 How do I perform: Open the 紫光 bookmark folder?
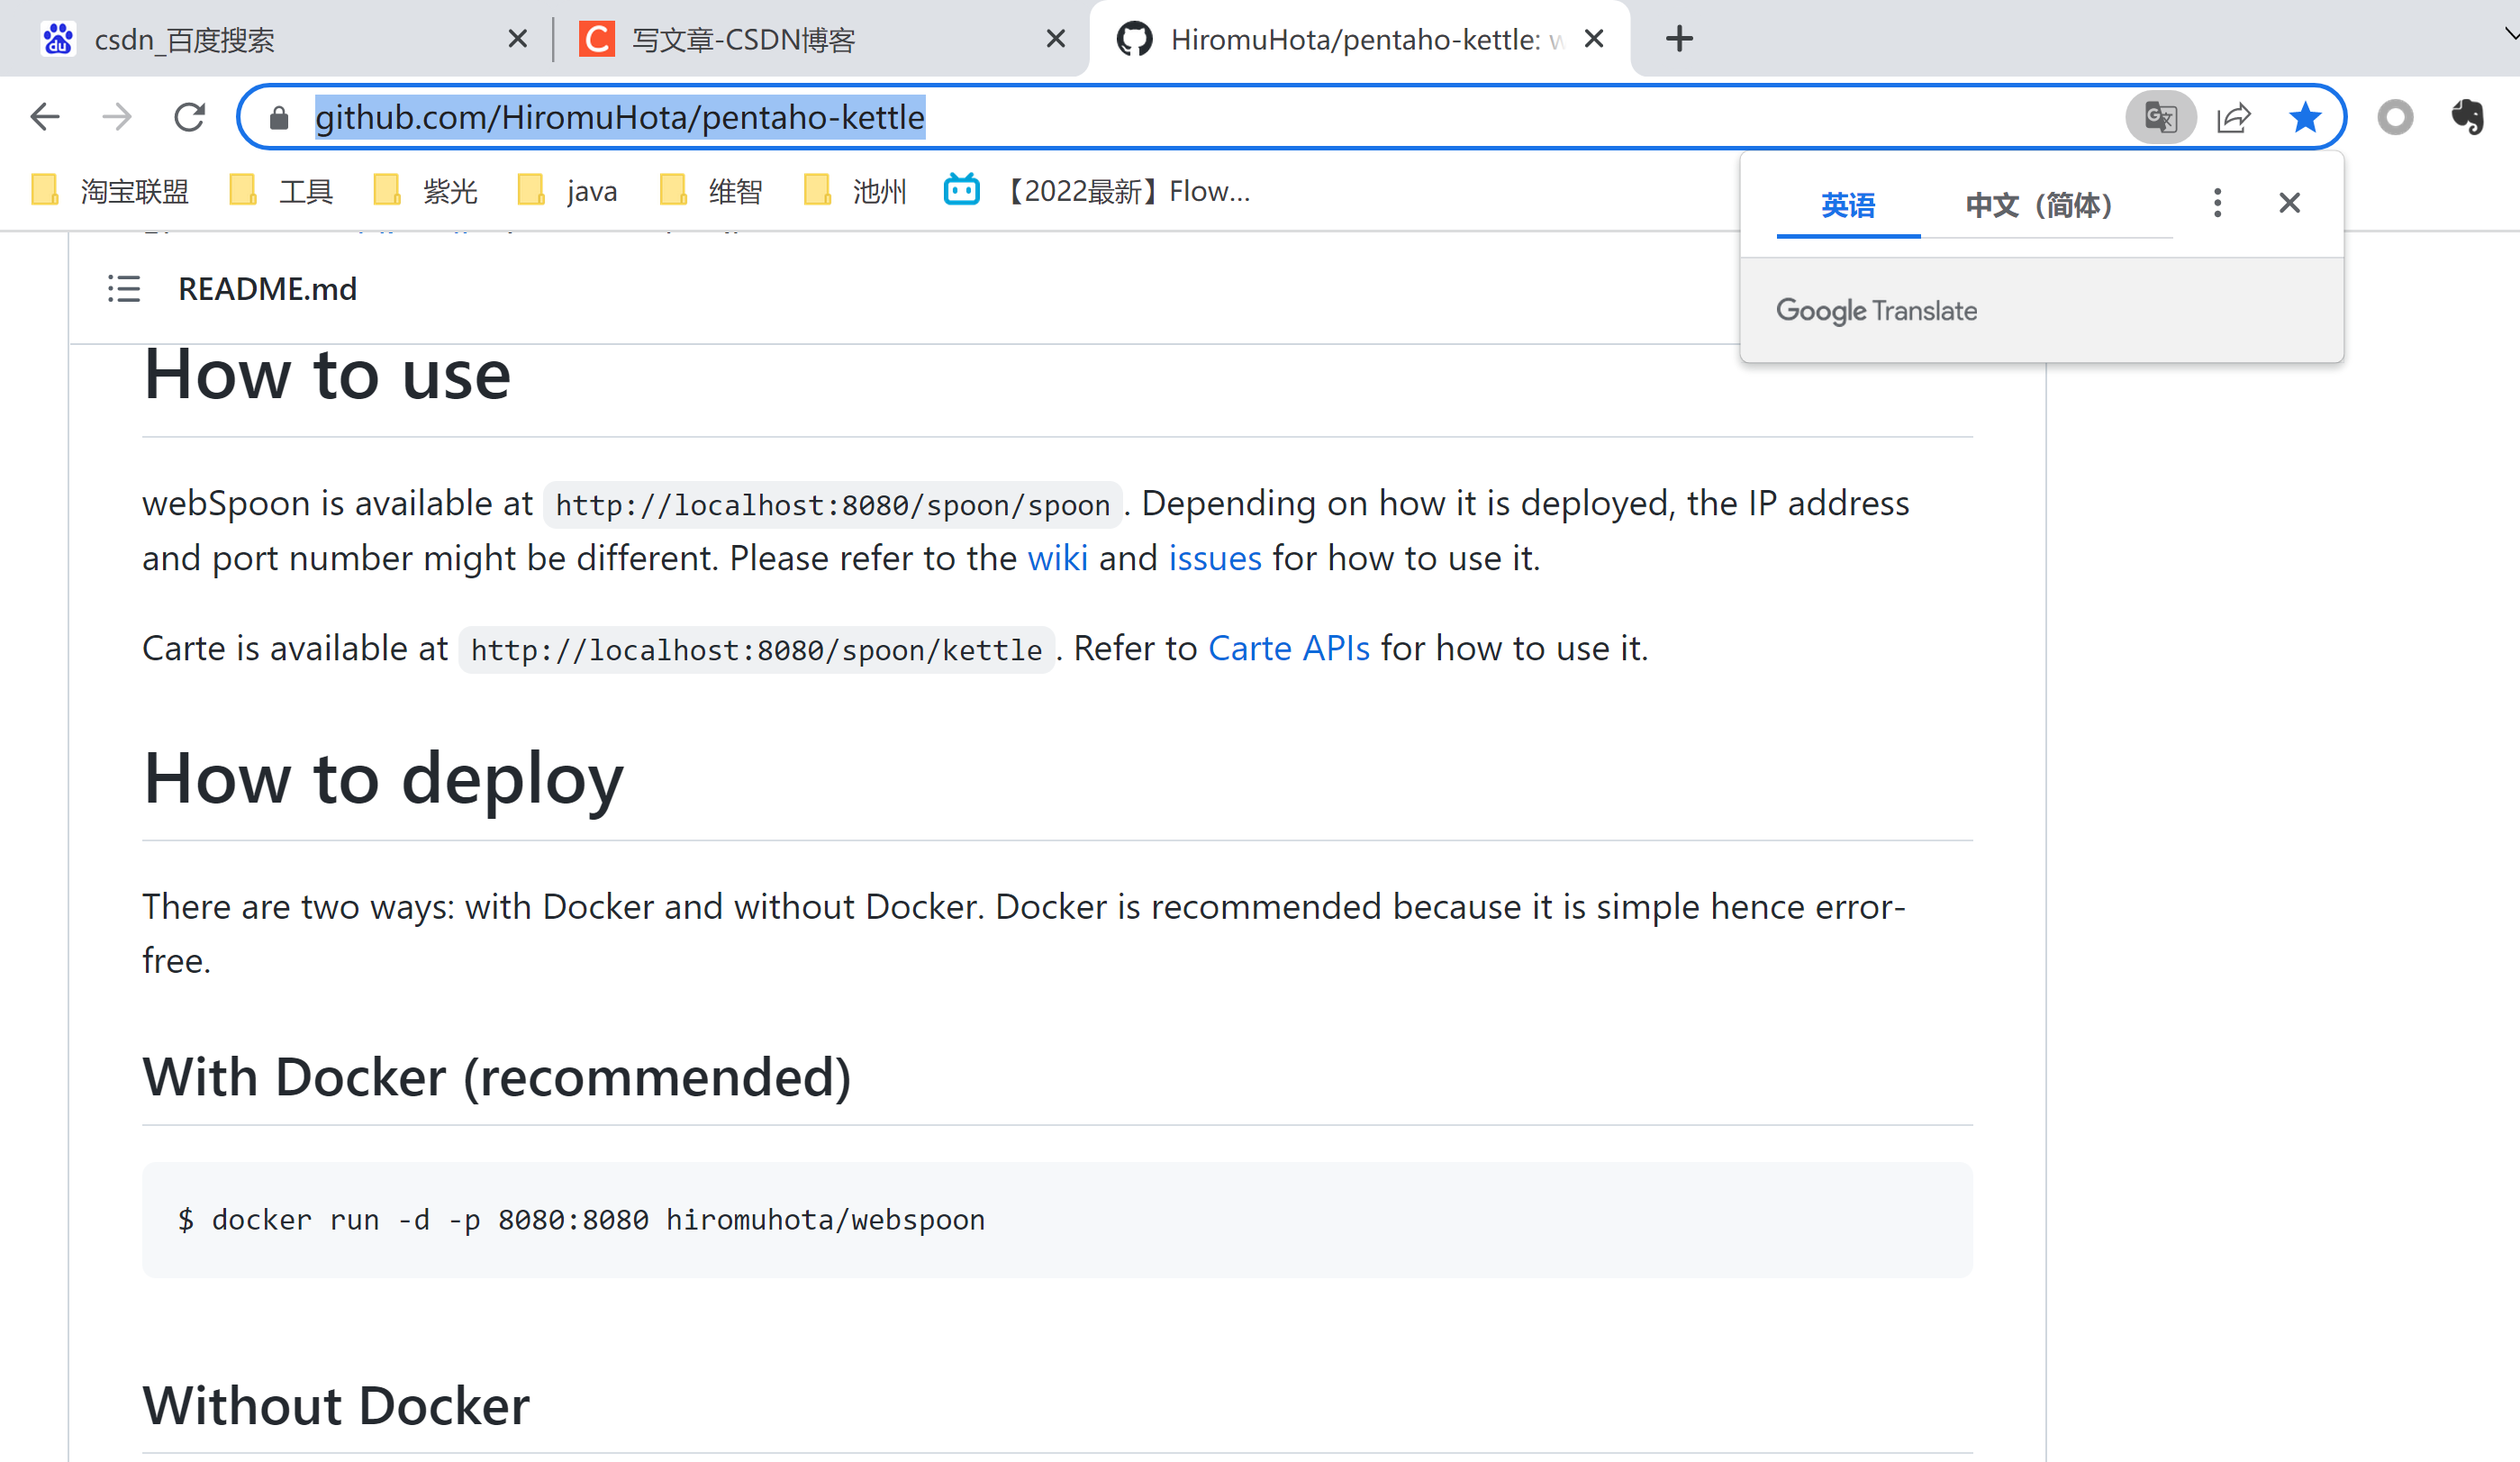[425, 190]
